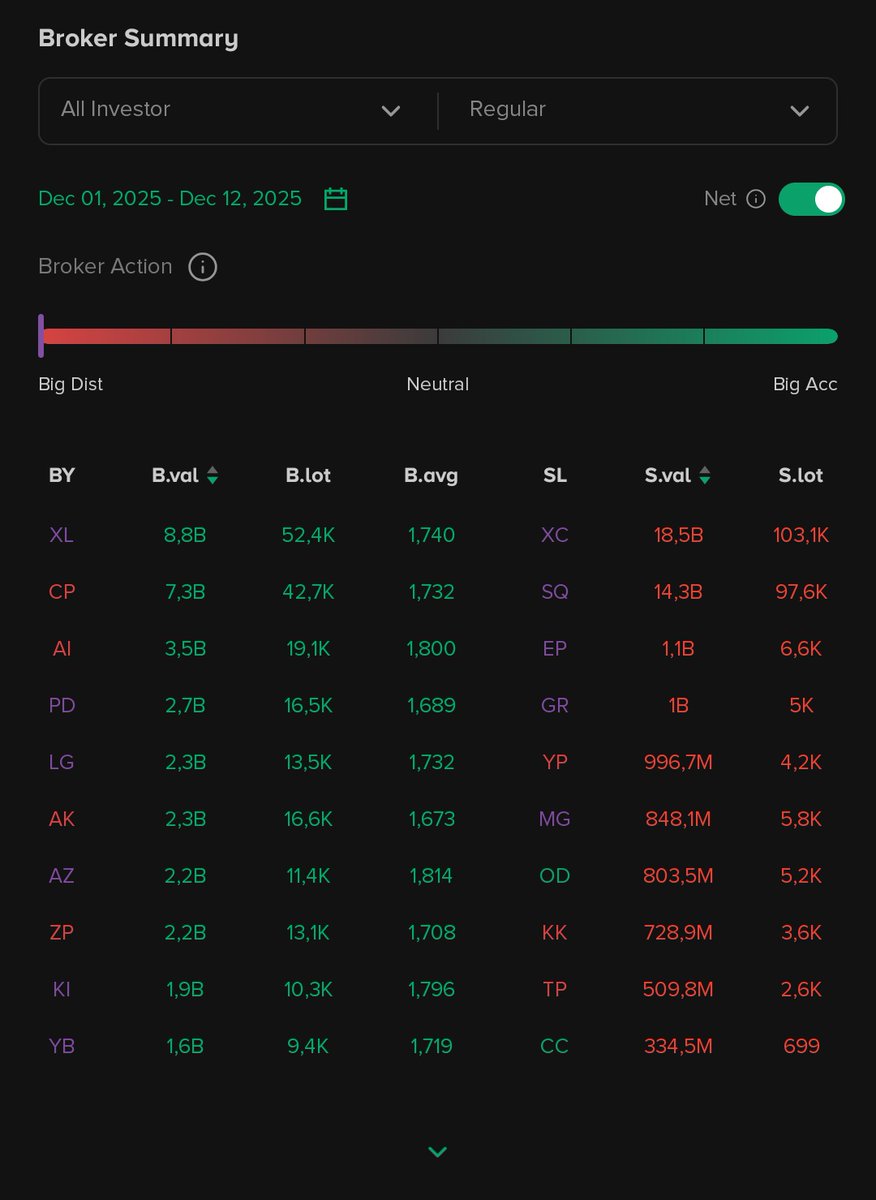Select buyer broker AI
This screenshot has width=876, height=1200.
coord(62,649)
